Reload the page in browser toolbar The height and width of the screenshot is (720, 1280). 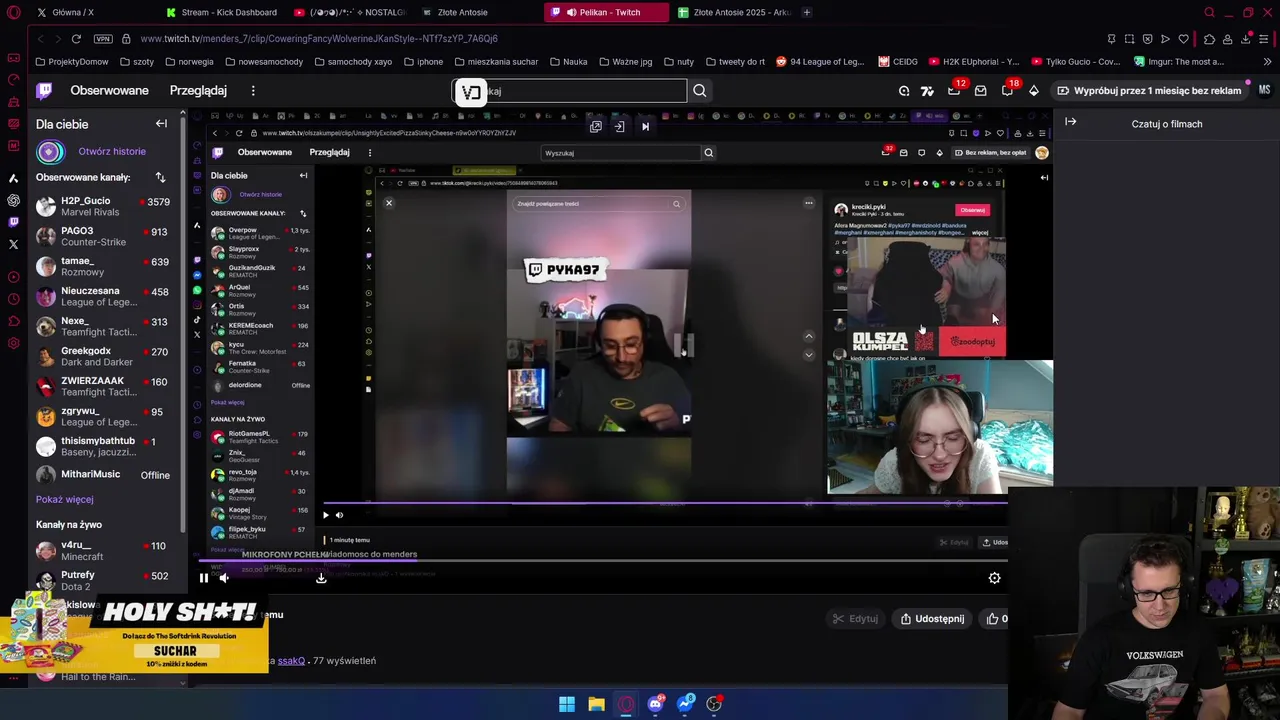pos(76,39)
